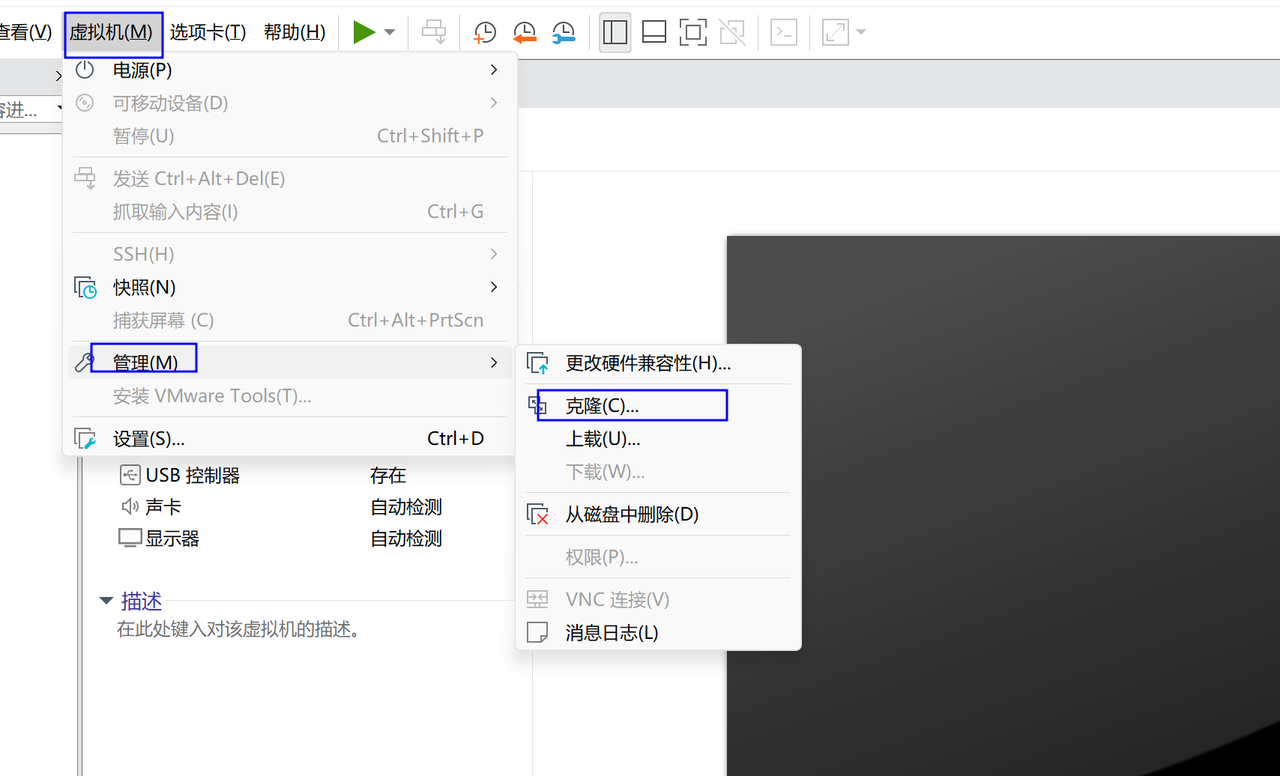Select the 管理(M) menu entry
The image size is (1280, 776).
289,362
